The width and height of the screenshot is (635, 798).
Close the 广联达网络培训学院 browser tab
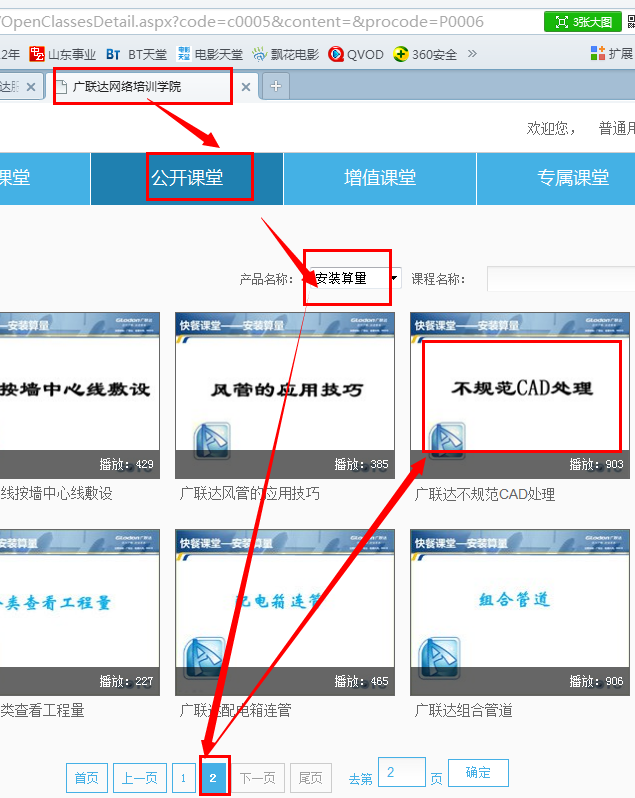tap(246, 87)
